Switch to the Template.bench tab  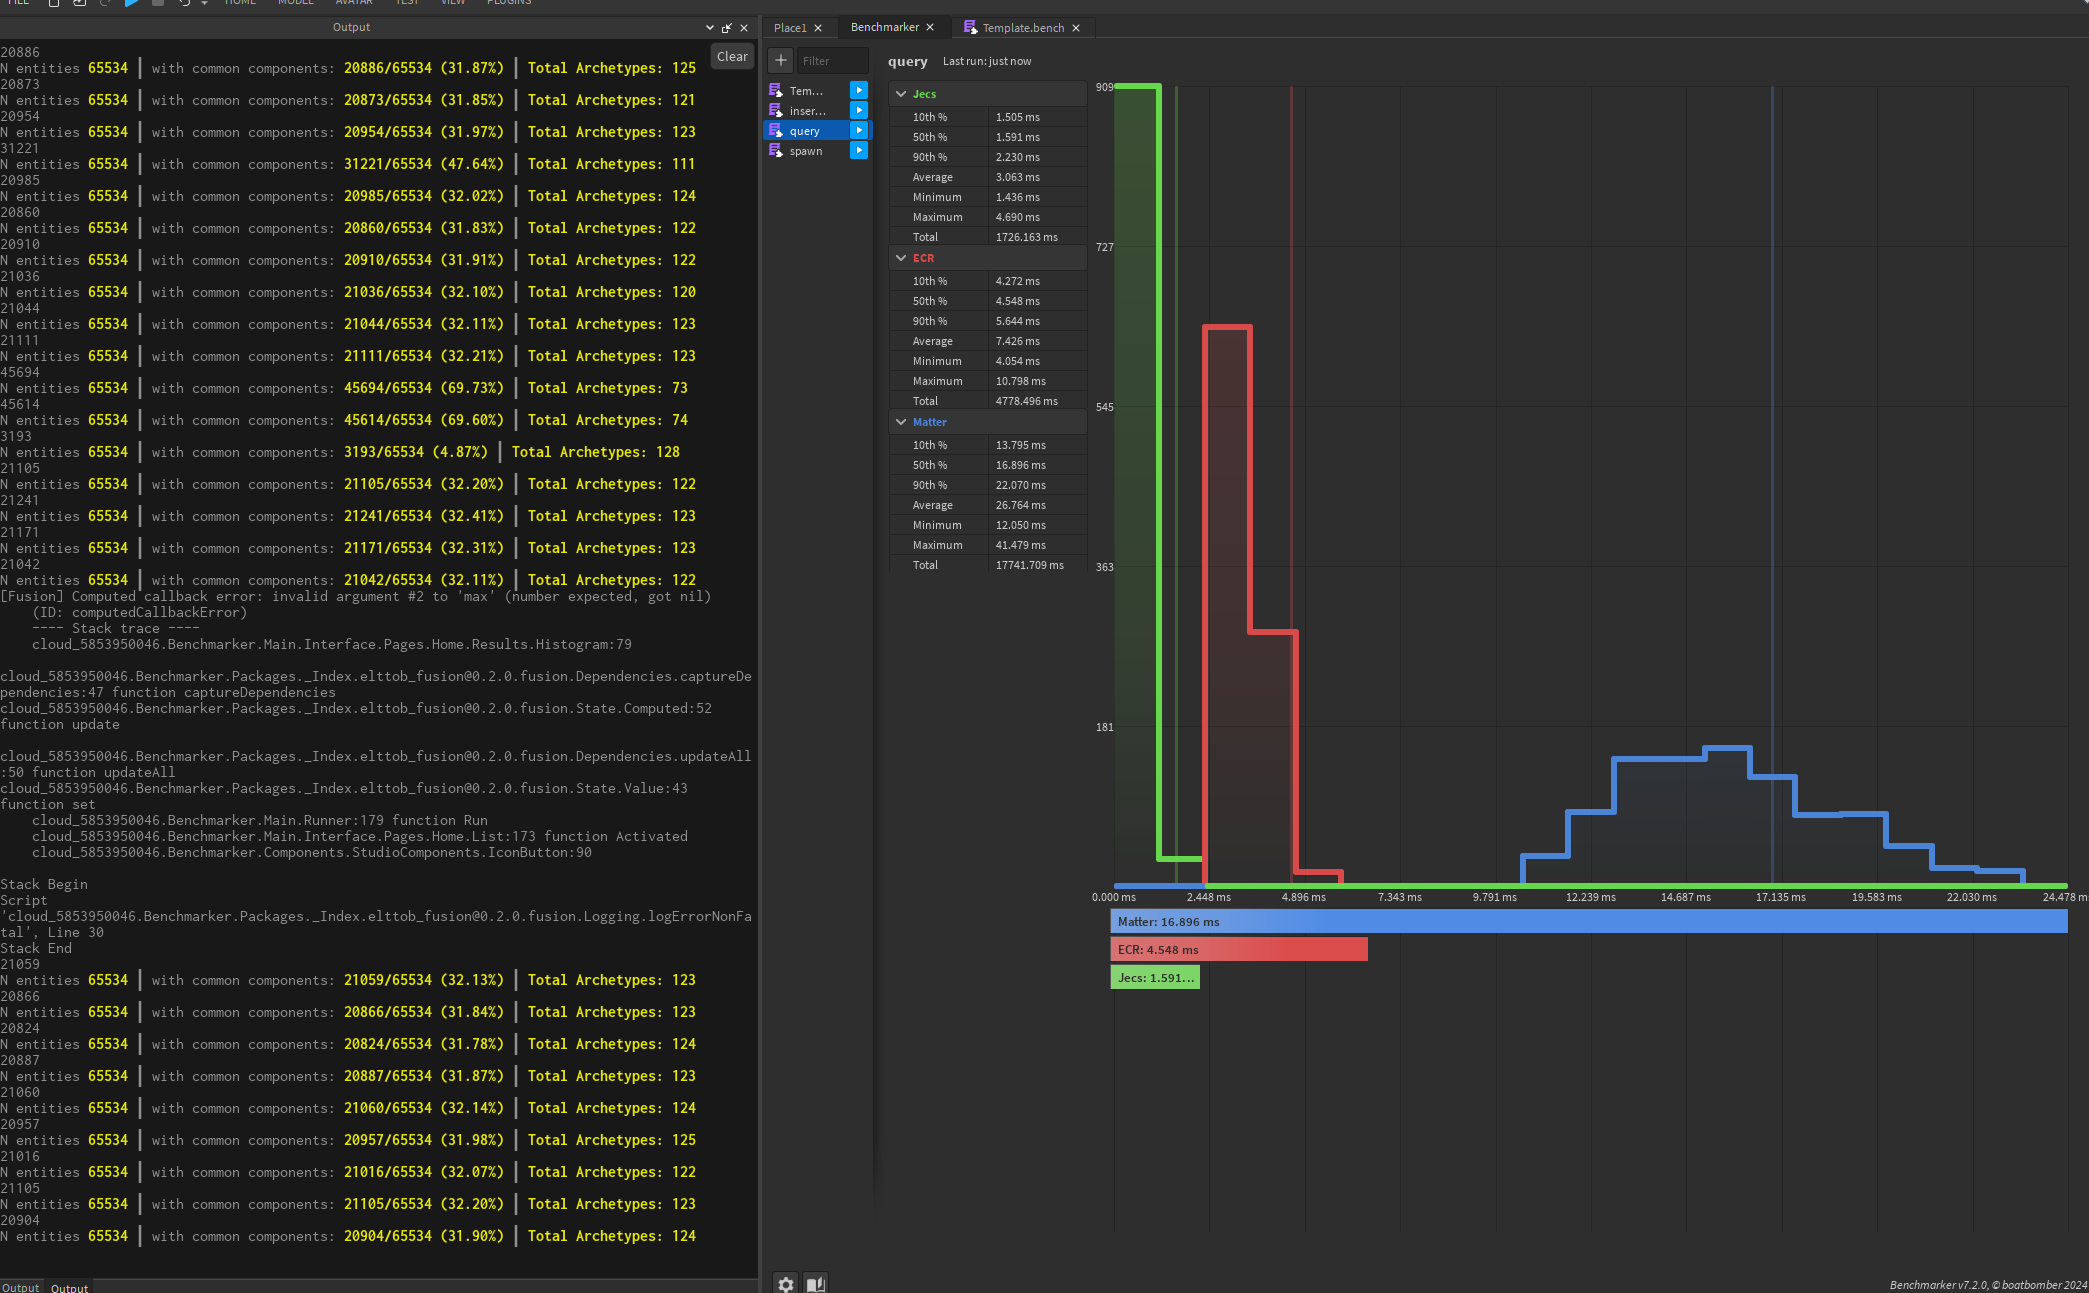[1022, 28]
